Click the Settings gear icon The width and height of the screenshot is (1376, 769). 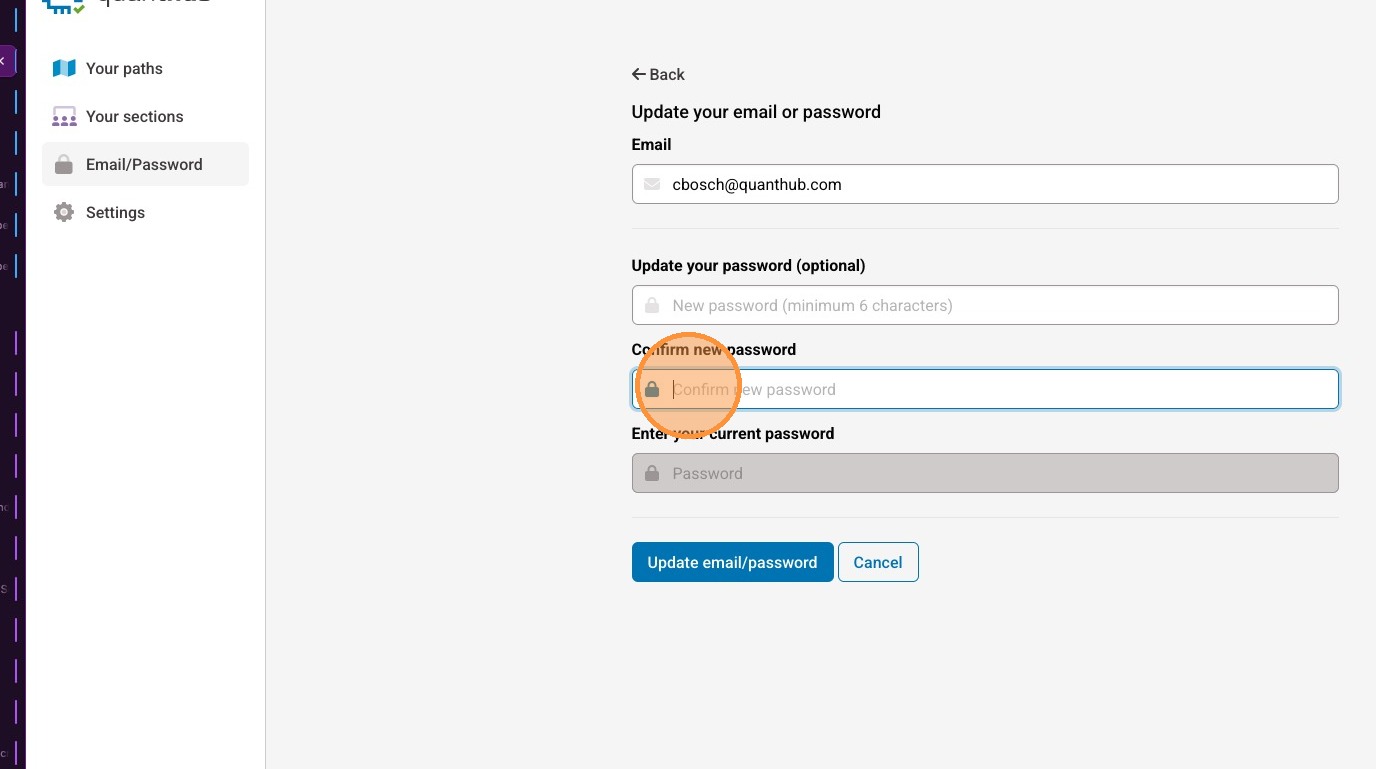click(64, 213)
